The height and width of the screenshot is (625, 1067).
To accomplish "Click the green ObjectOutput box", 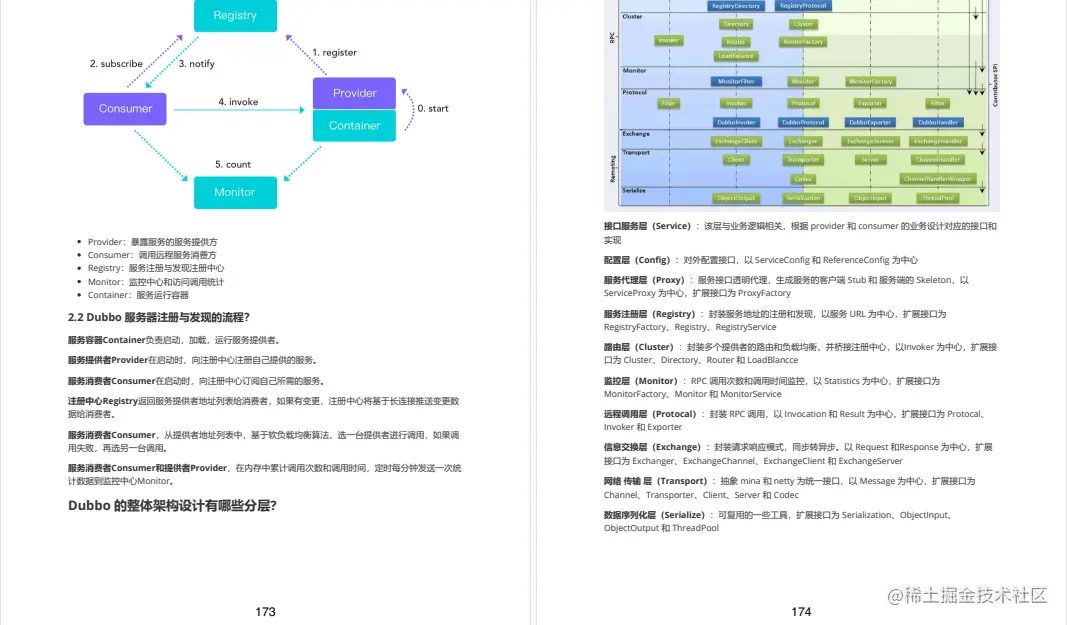I will pos(736,198).
